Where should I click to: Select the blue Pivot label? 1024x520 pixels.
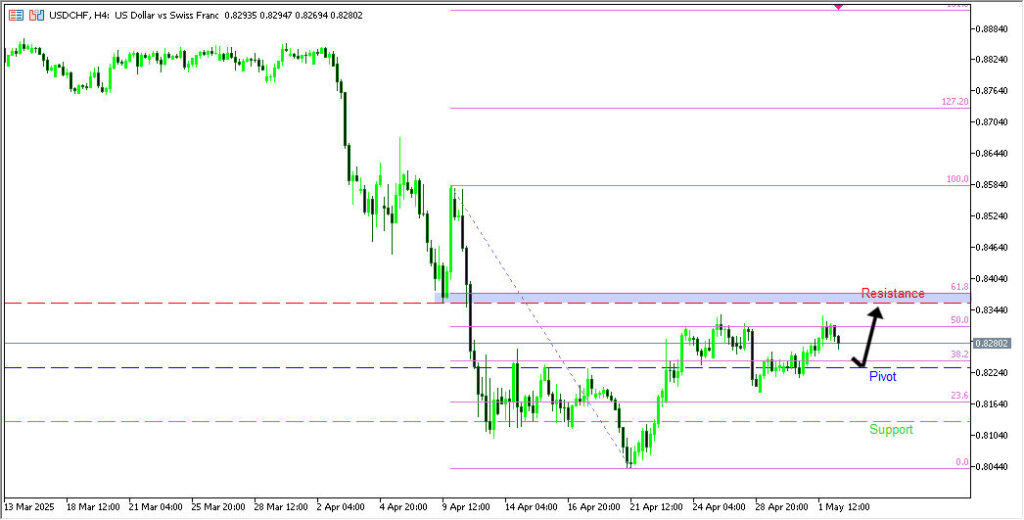882,377
